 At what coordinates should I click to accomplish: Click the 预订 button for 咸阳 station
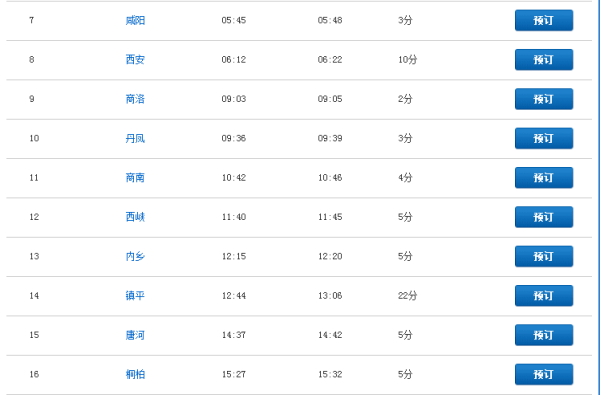coord(544,20)
